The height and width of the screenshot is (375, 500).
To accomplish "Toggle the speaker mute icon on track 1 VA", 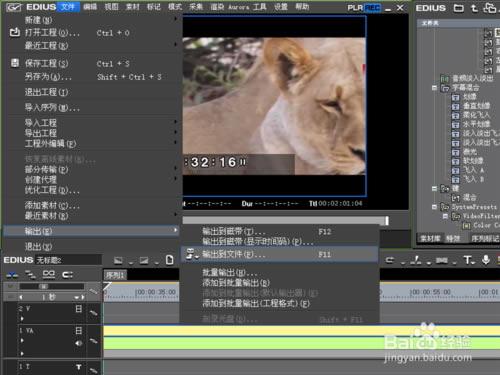I will [79, 343].
